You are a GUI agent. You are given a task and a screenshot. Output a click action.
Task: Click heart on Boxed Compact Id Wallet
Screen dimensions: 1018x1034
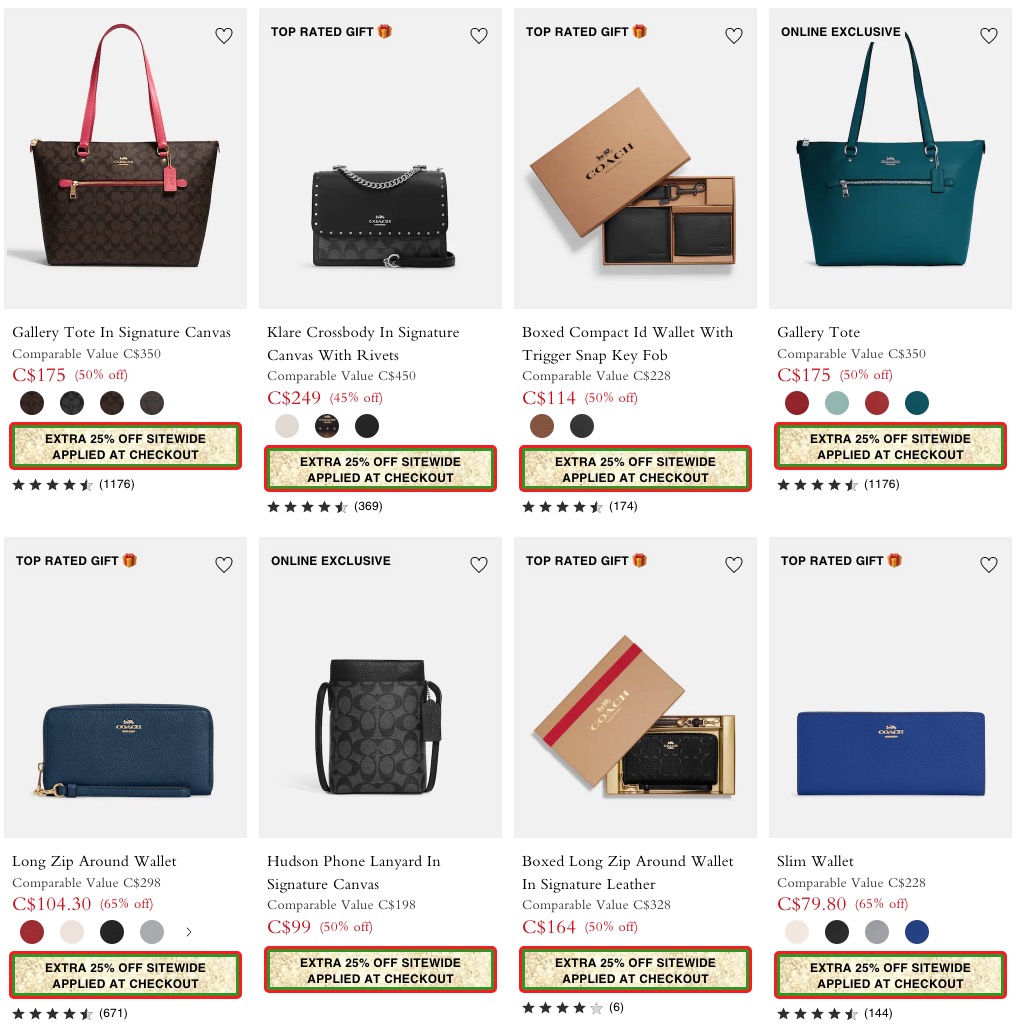734,36
